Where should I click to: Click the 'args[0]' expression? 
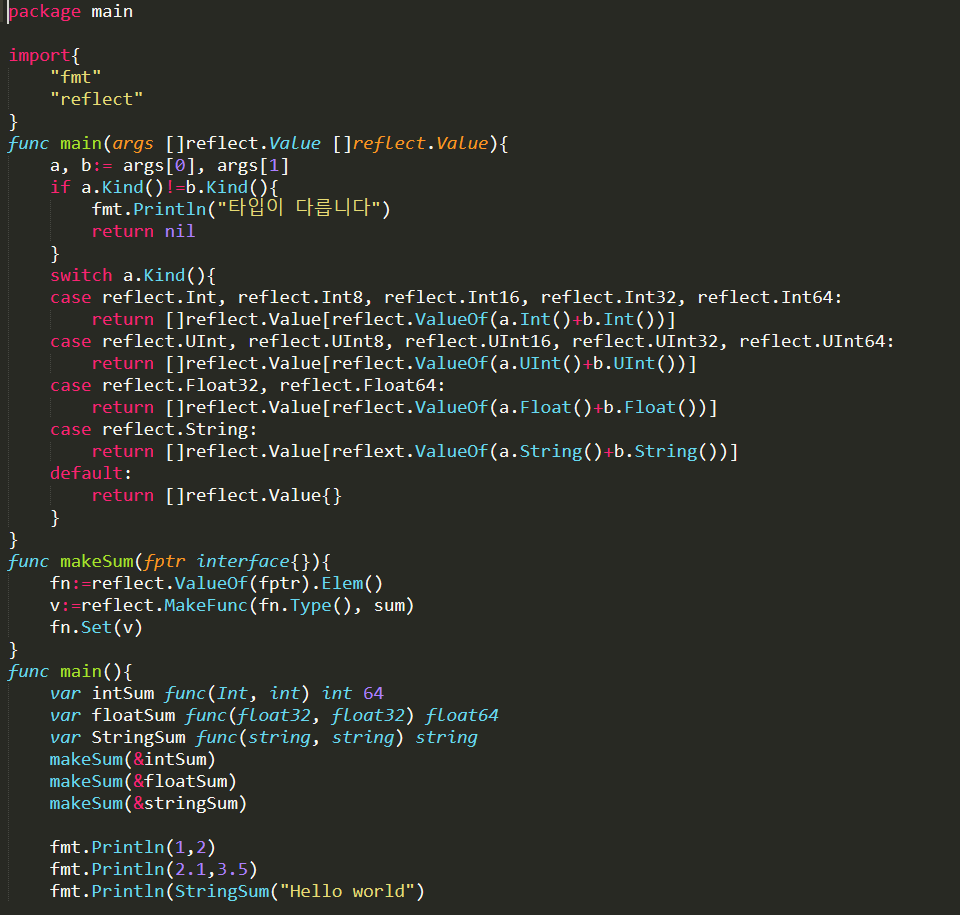click(159, 166)
